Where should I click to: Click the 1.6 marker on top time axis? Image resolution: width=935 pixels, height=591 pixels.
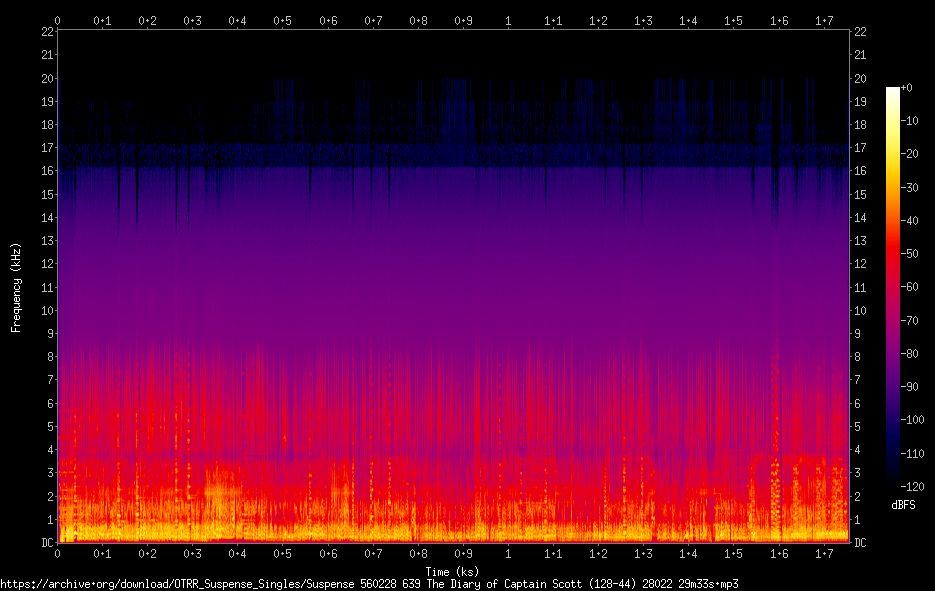pos(779,21)
